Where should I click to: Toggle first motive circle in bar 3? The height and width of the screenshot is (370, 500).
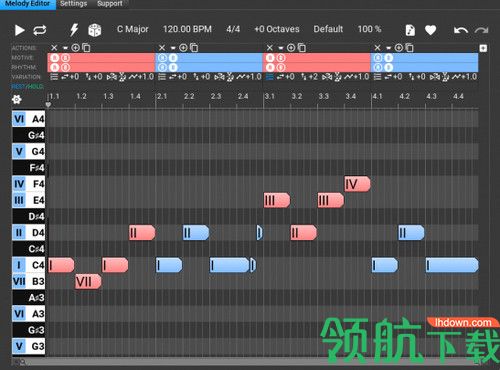270,58
